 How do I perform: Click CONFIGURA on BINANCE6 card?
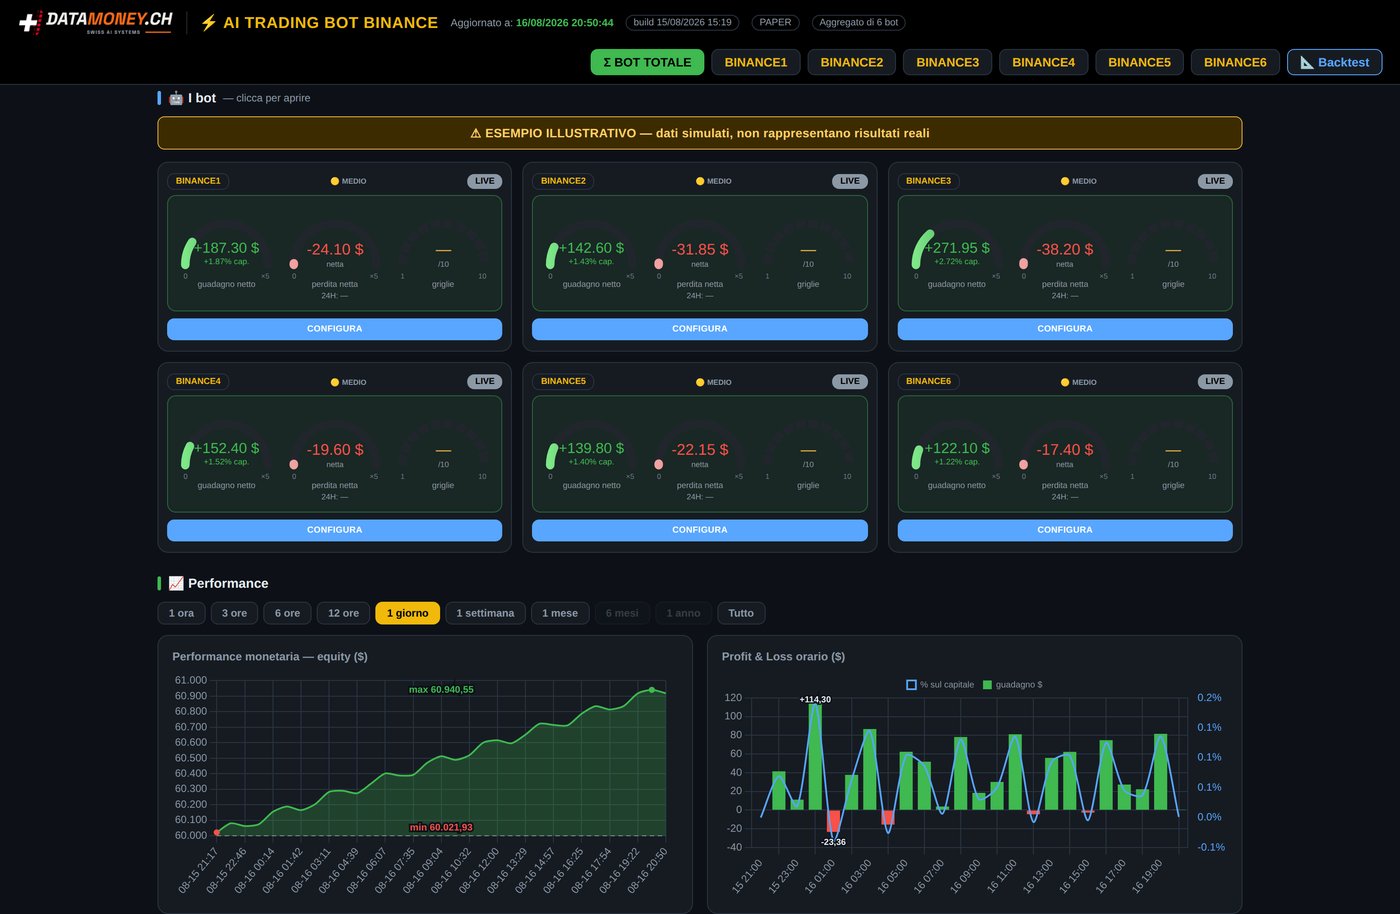point(1065,530)
